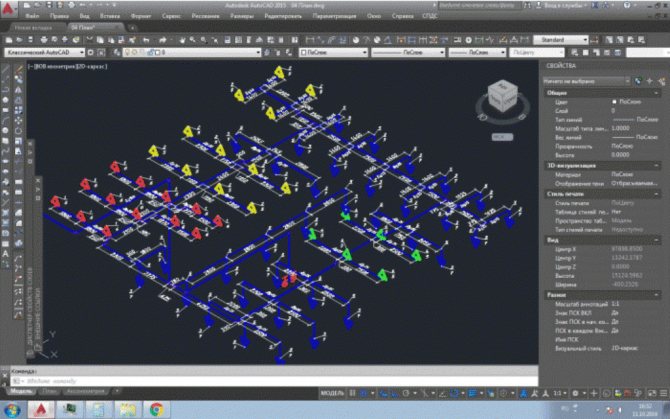Screen dimensions: 670x419
Task: Open Google Chrome from the taskbar
Action: [x=156, y=409]
